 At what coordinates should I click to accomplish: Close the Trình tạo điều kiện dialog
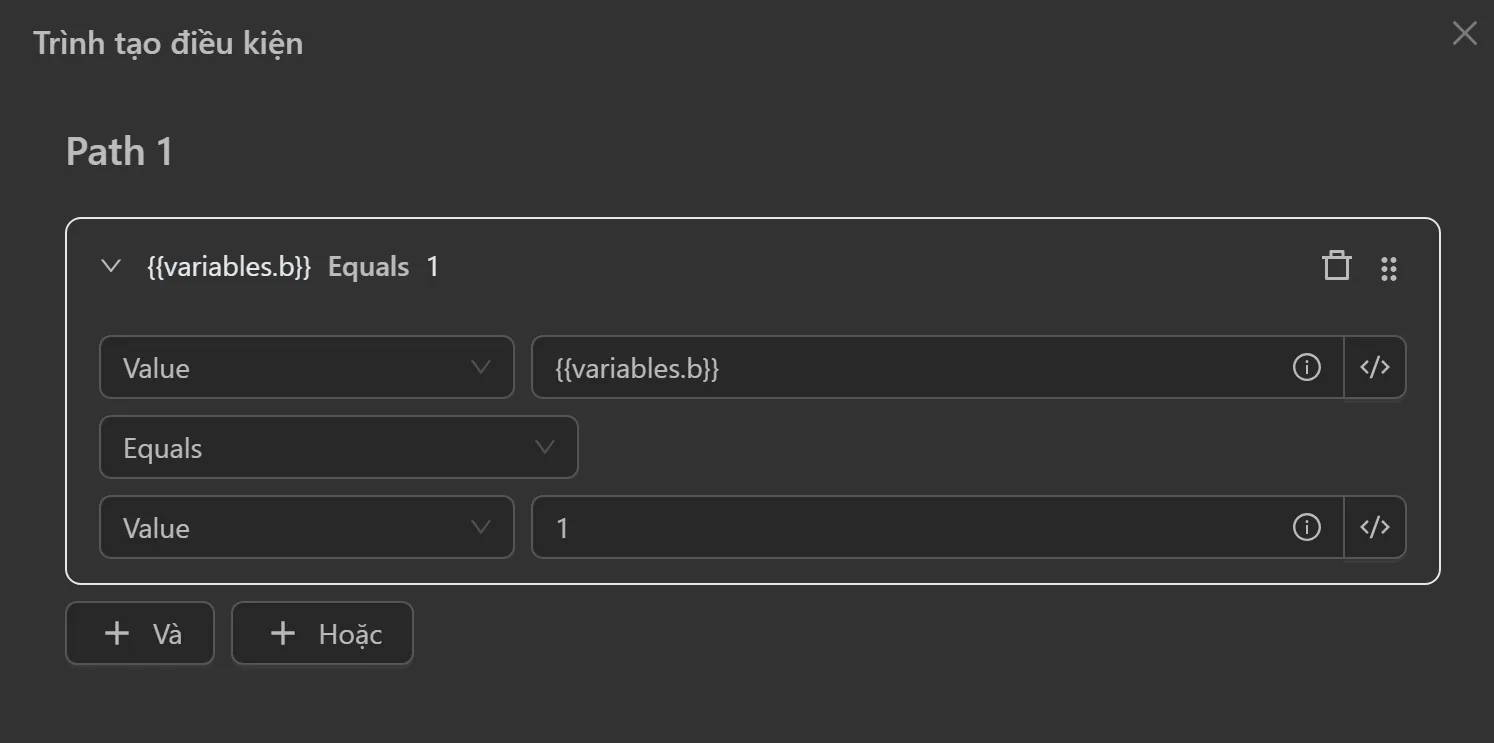[x=1463, y=33]
